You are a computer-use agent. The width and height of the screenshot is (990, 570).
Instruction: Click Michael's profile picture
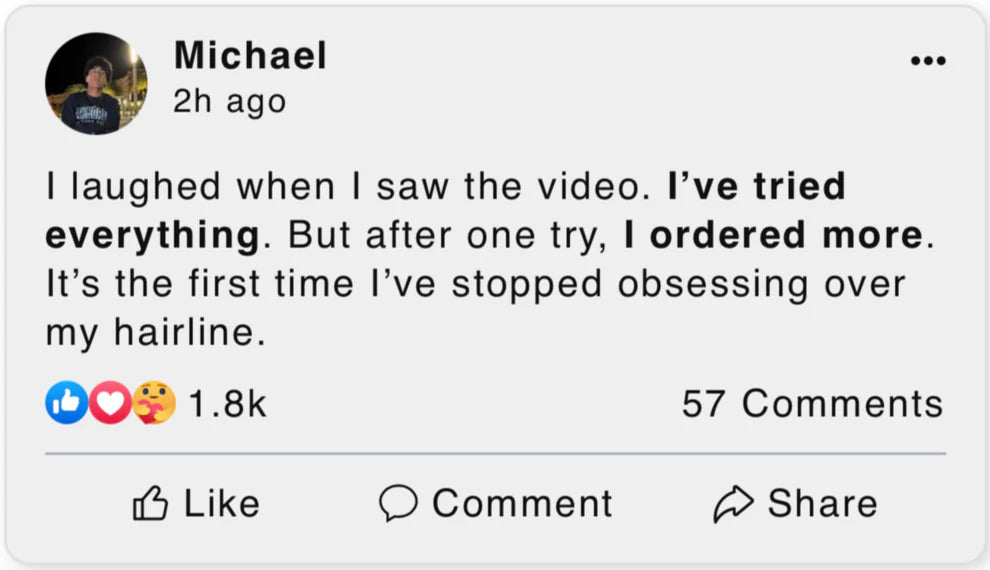[96, 84]
